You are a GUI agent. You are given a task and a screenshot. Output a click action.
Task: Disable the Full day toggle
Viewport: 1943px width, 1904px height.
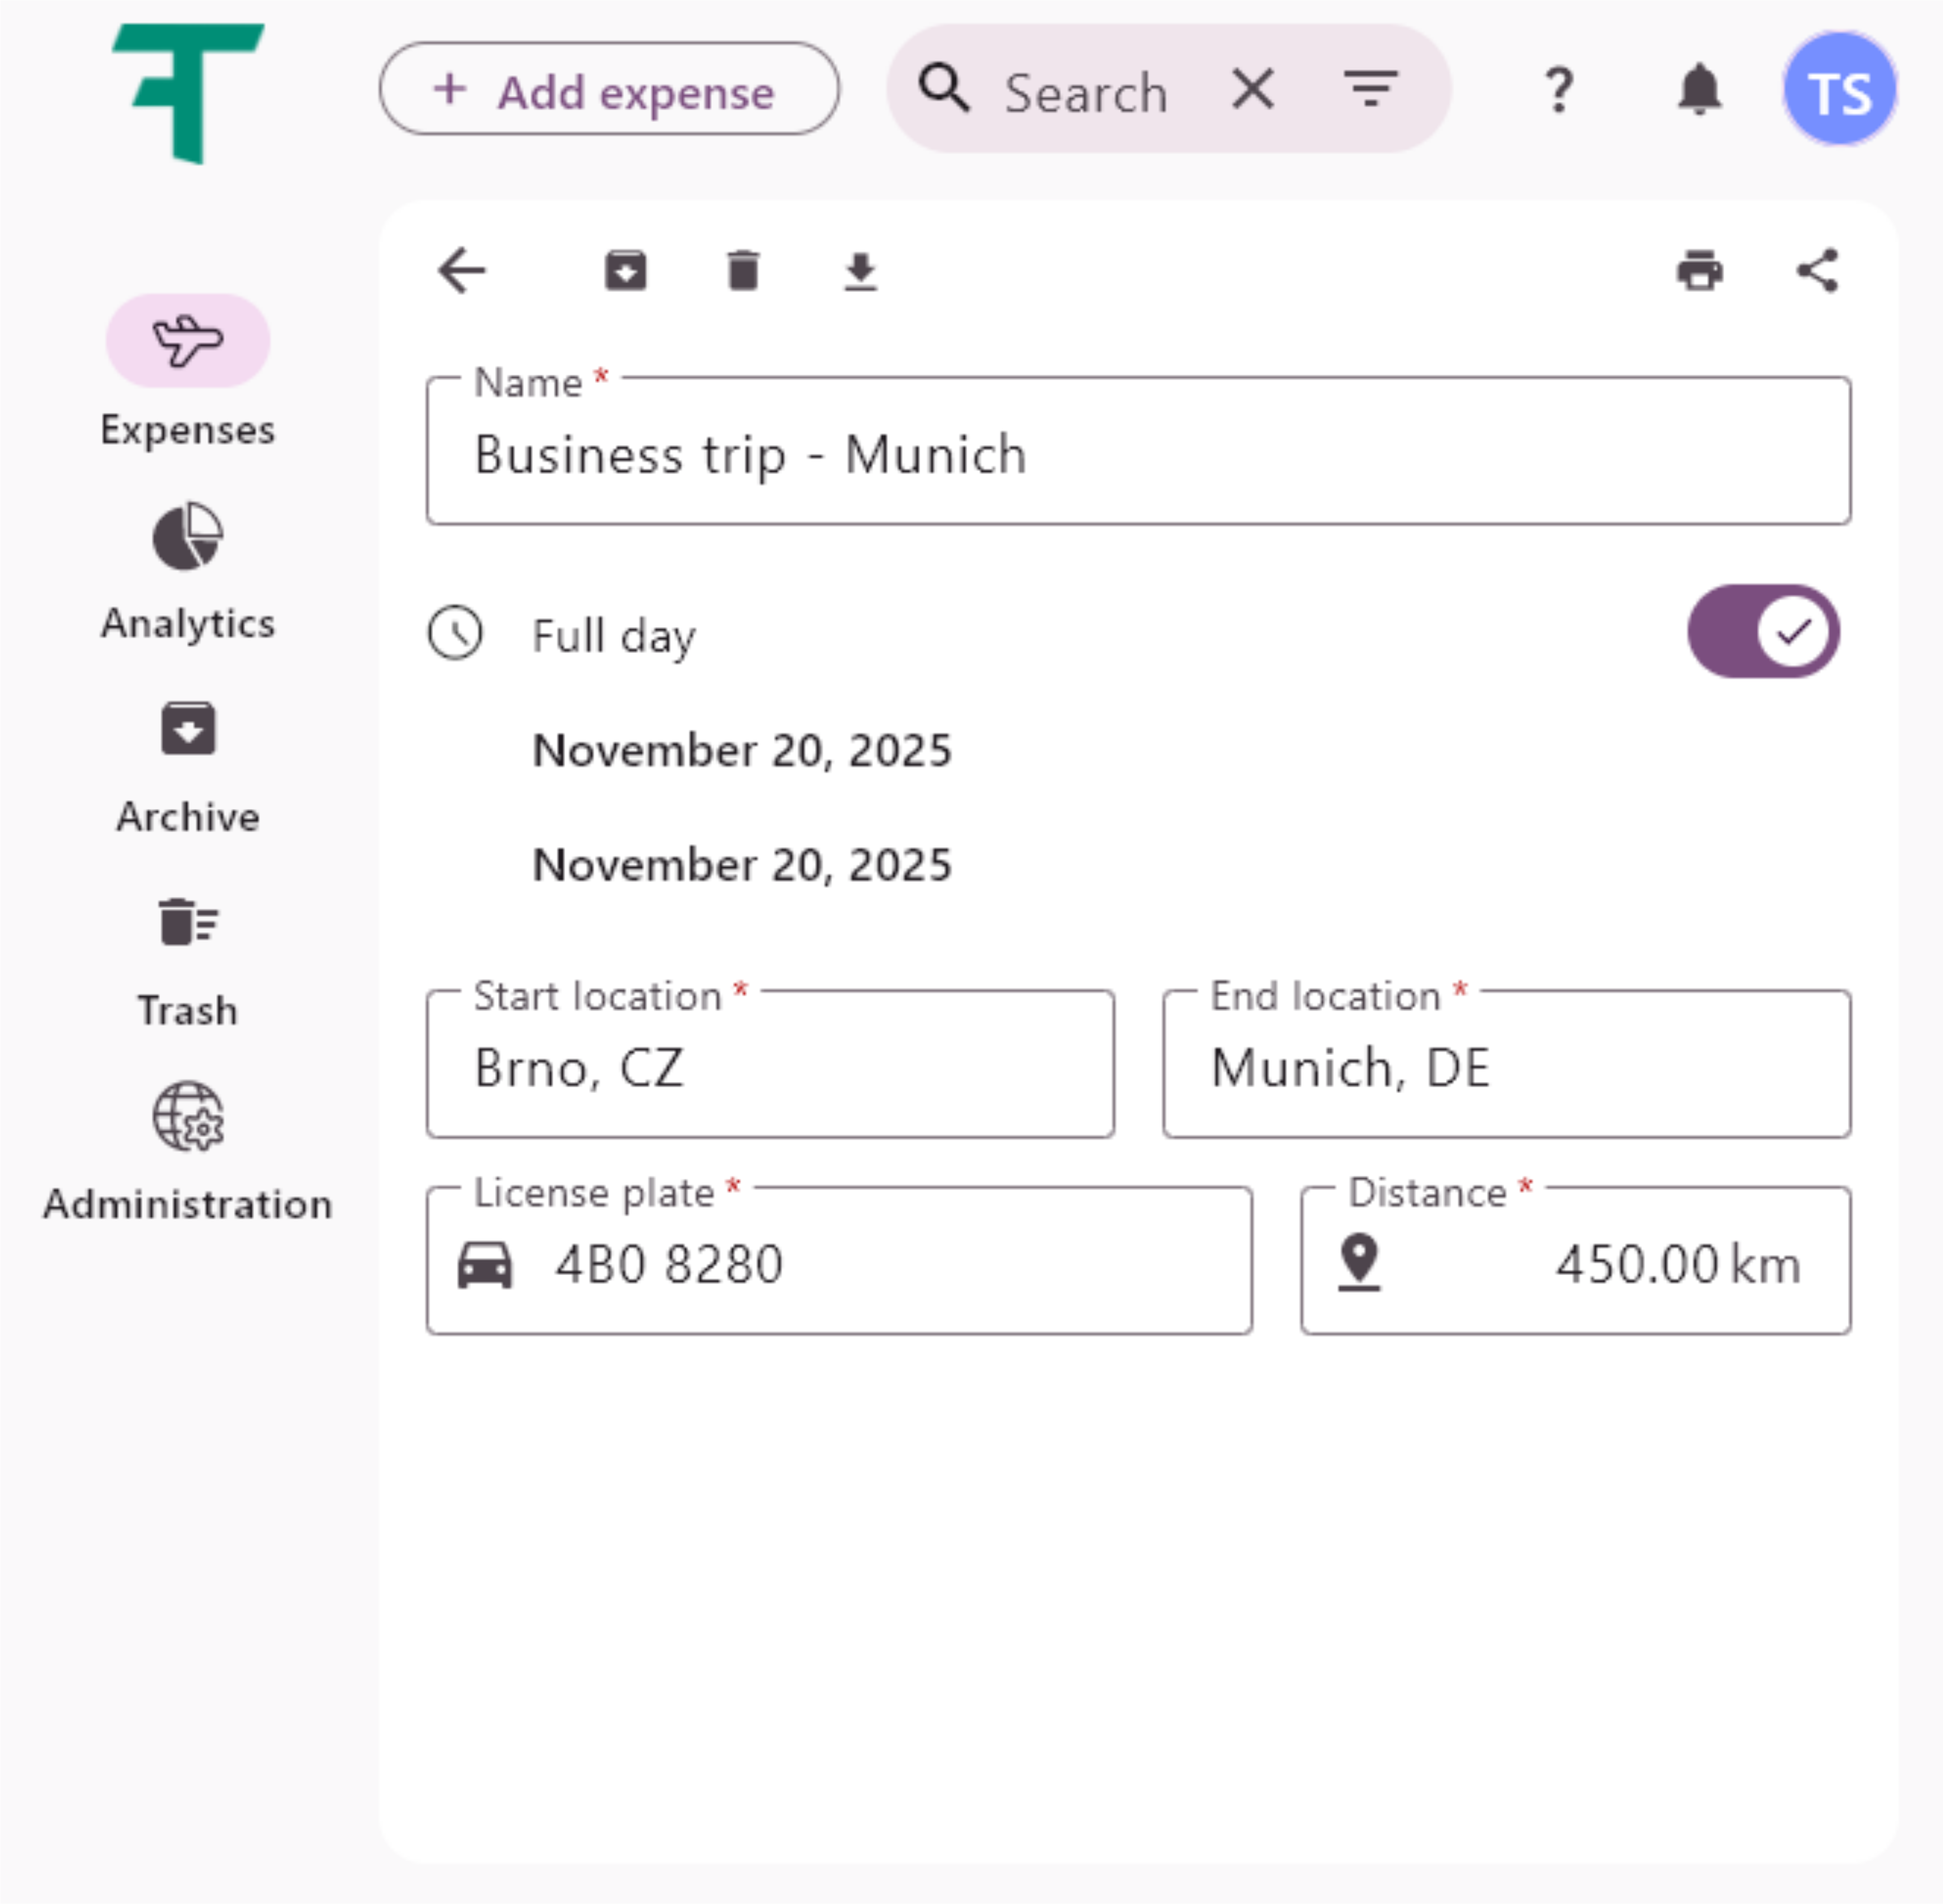point(1763,631)
